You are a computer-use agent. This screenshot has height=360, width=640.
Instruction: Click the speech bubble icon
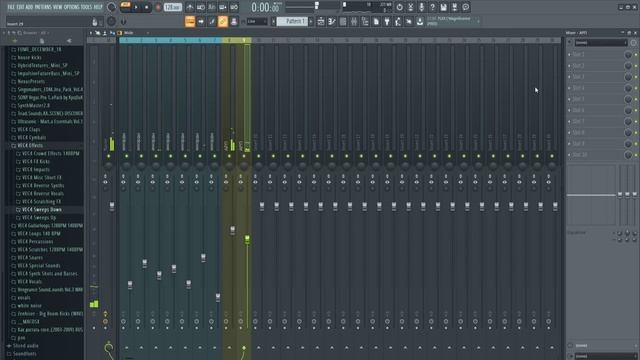465,7
